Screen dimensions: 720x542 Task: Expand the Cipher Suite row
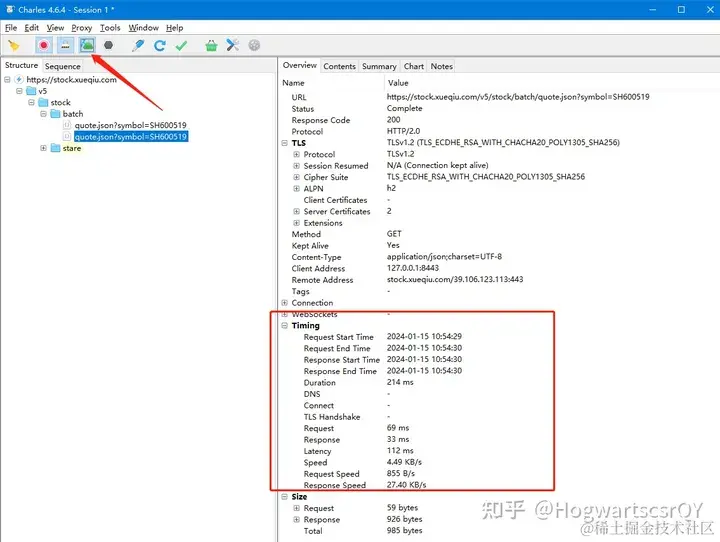pyautogui.click(x=297, y=177)
